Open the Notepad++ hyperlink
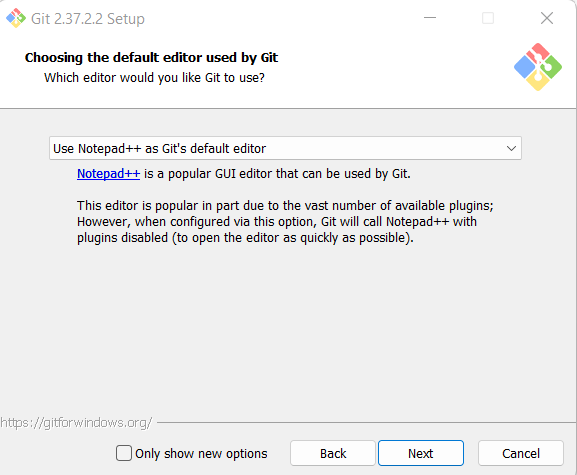Image resolution: width=577 pixels, height=475 pixels. pyautogui.click(x=109, y=173)
